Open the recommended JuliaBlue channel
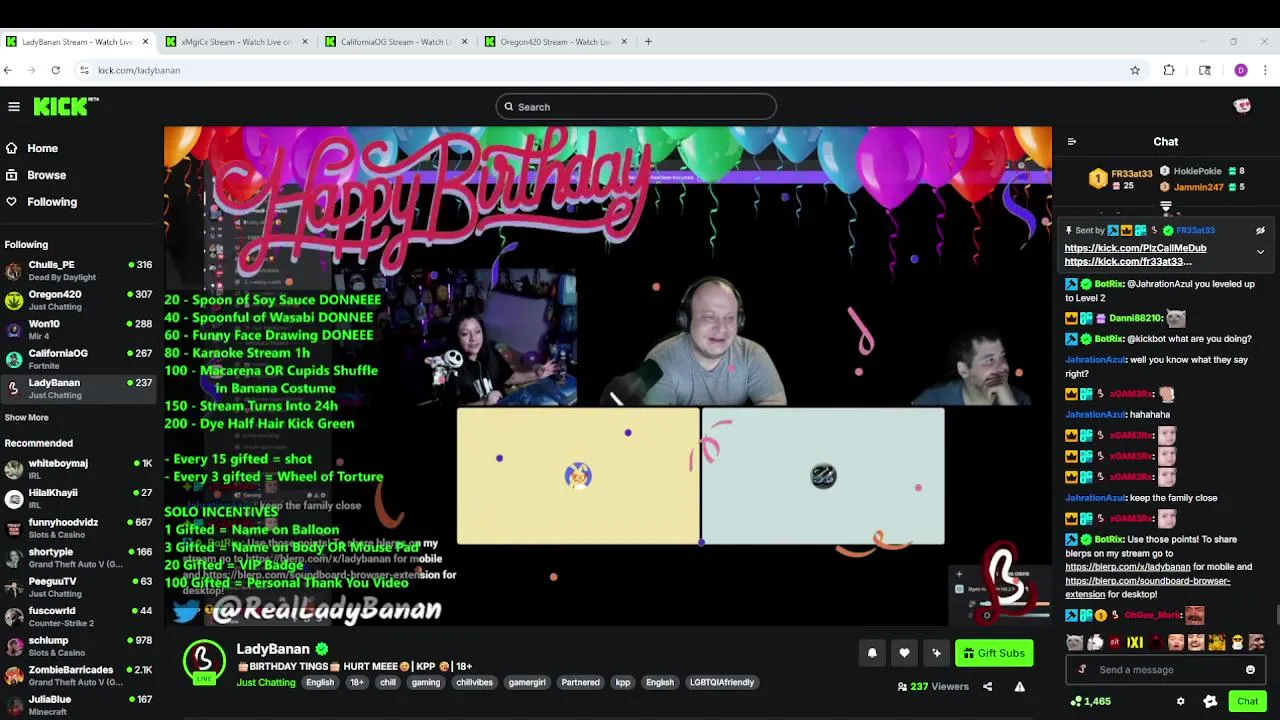1280x720 pixels. [78, 705]
